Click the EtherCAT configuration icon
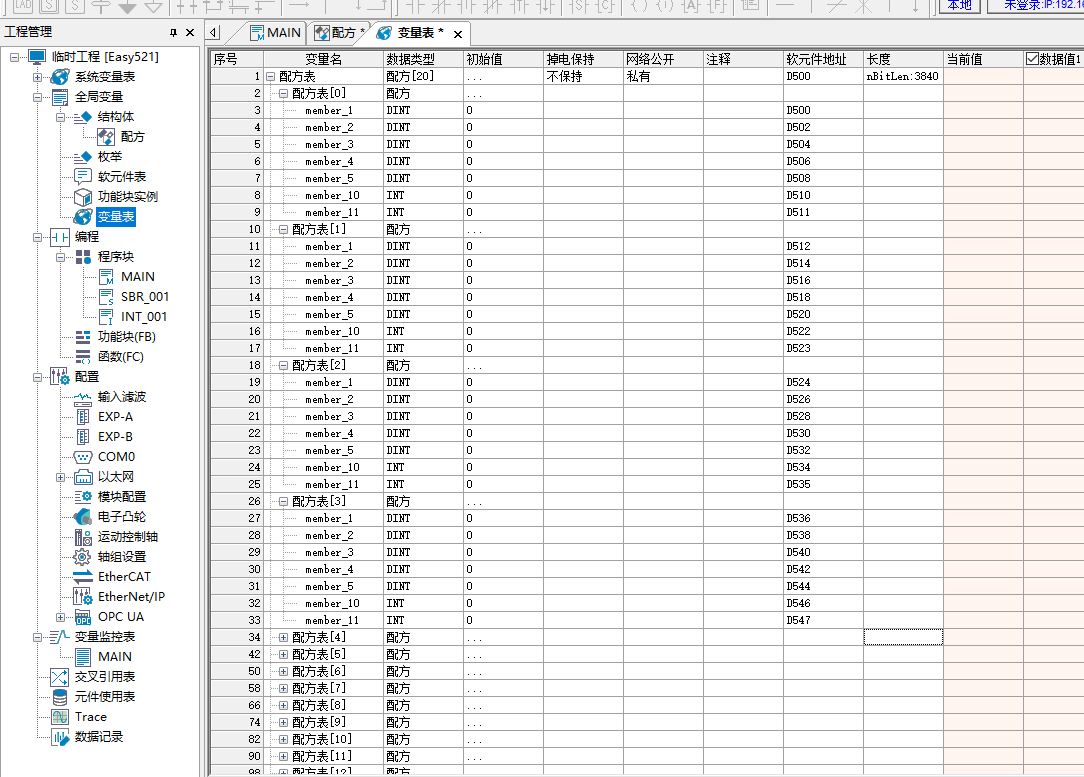 [x=83, y=577]
